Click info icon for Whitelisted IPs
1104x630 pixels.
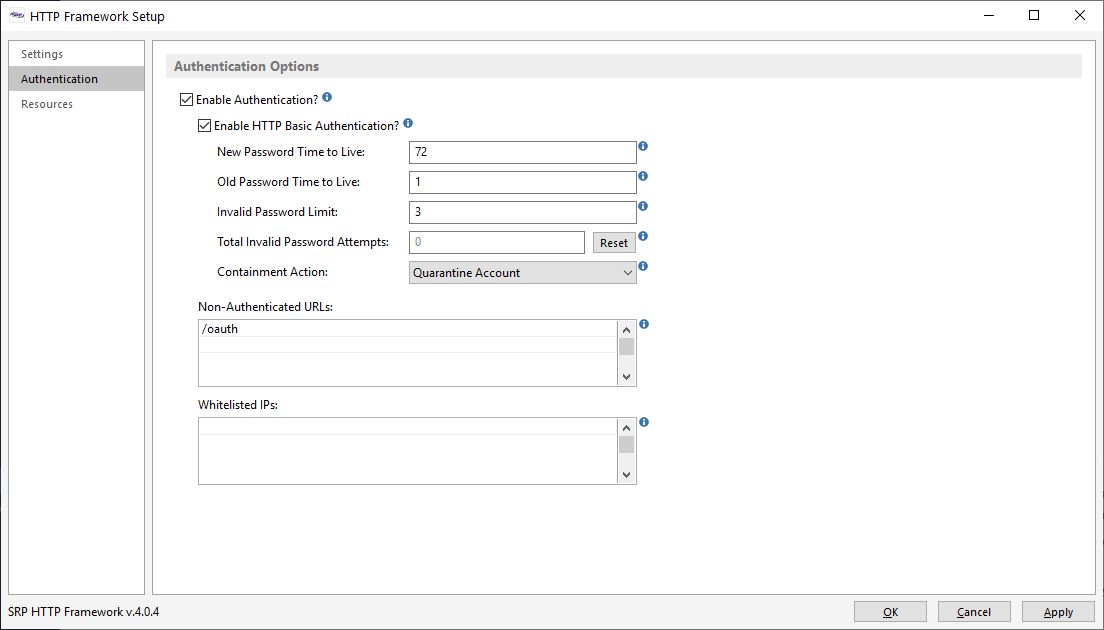pos(643,422)
